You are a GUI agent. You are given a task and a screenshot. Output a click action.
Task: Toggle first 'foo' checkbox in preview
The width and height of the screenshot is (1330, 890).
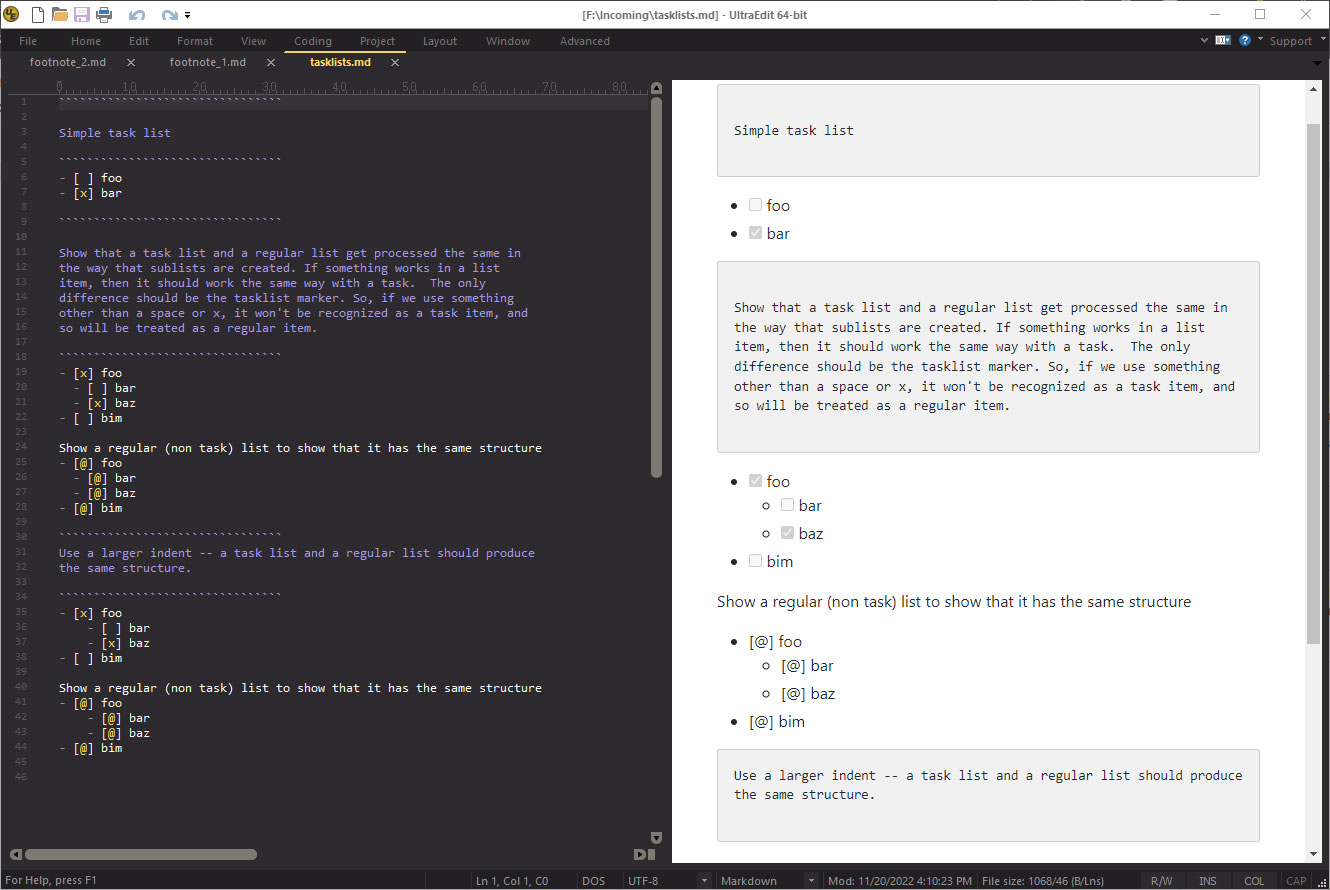coord(755,205)
